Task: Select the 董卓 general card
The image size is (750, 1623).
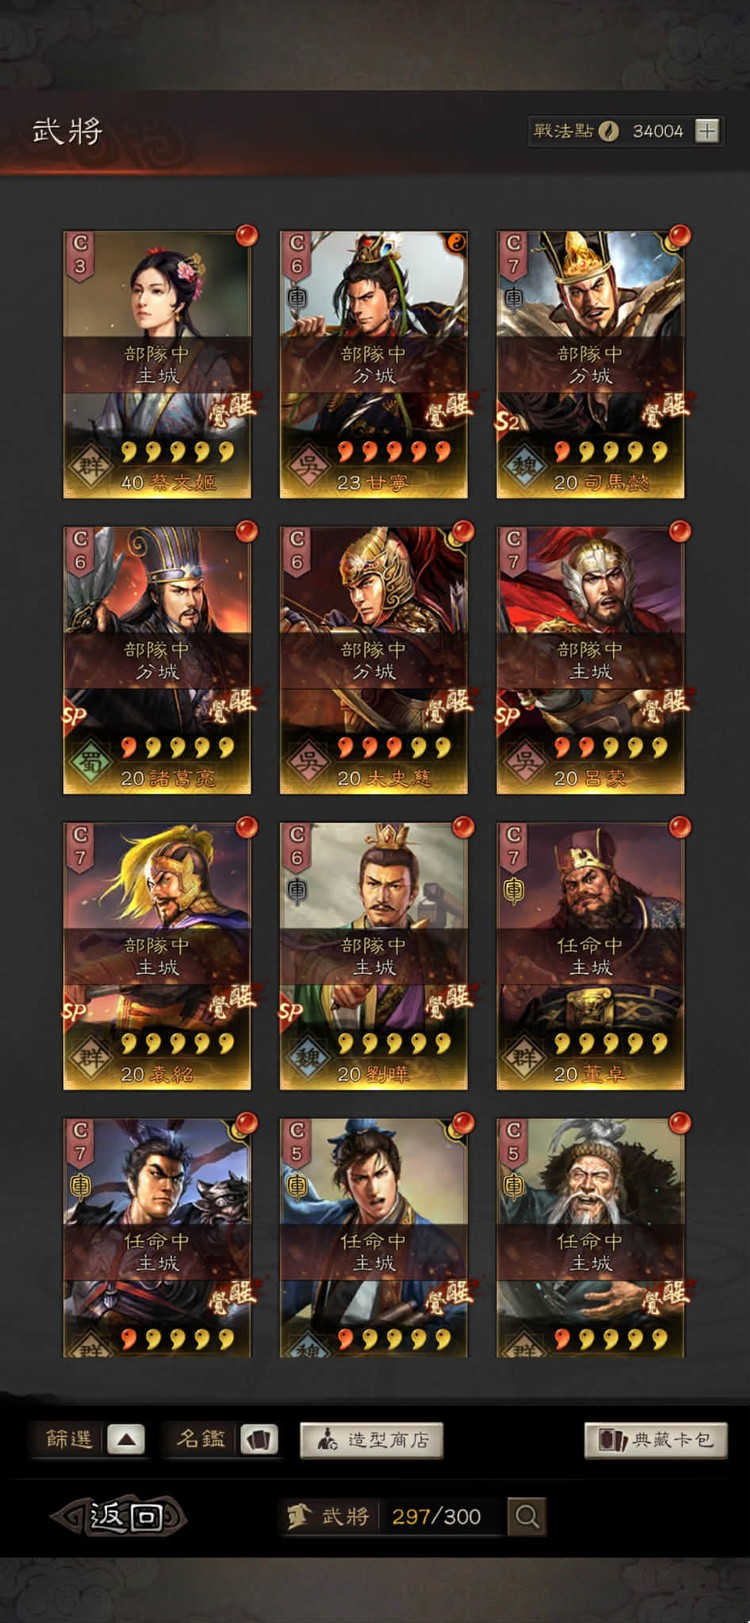Action: coord(590,956)
